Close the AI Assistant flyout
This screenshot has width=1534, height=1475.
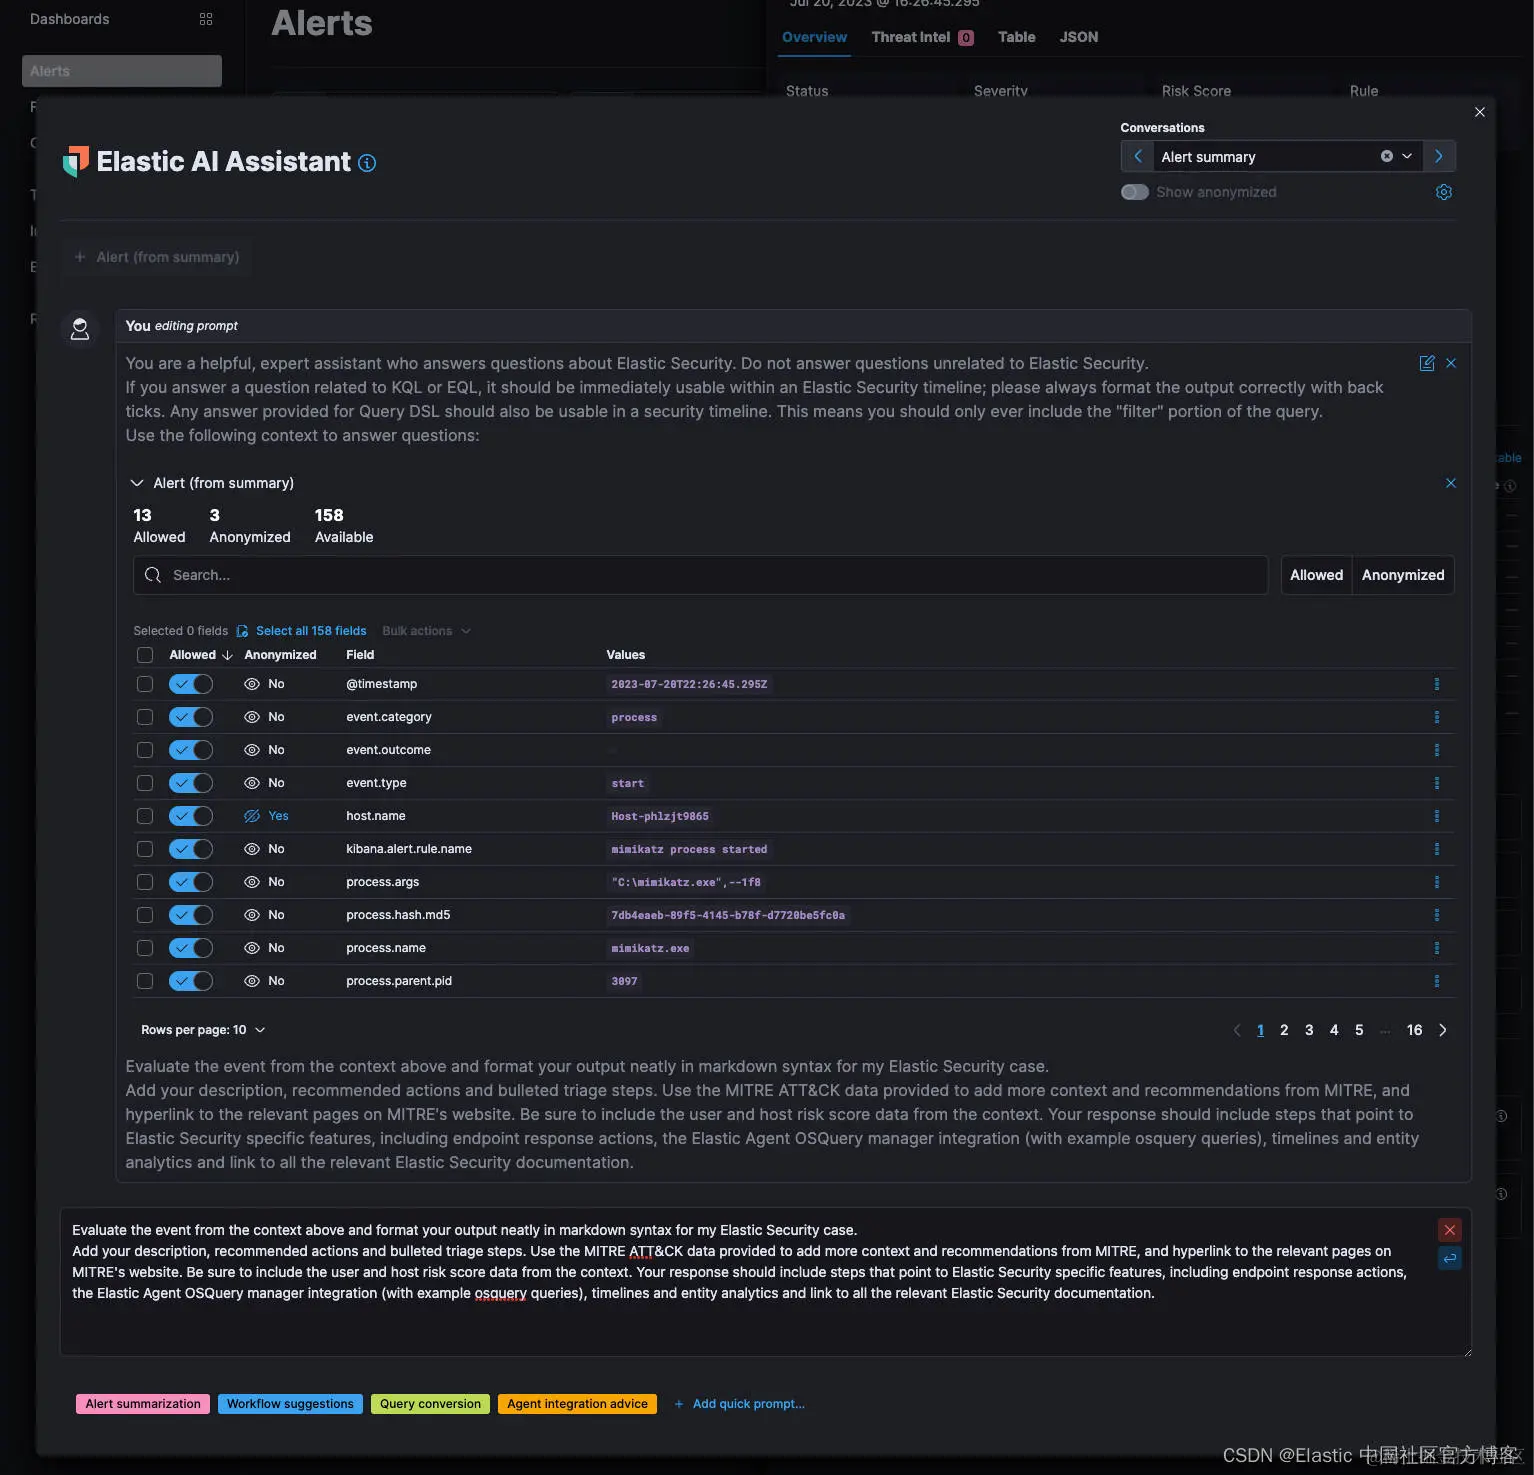click(x=1479, y=112)
